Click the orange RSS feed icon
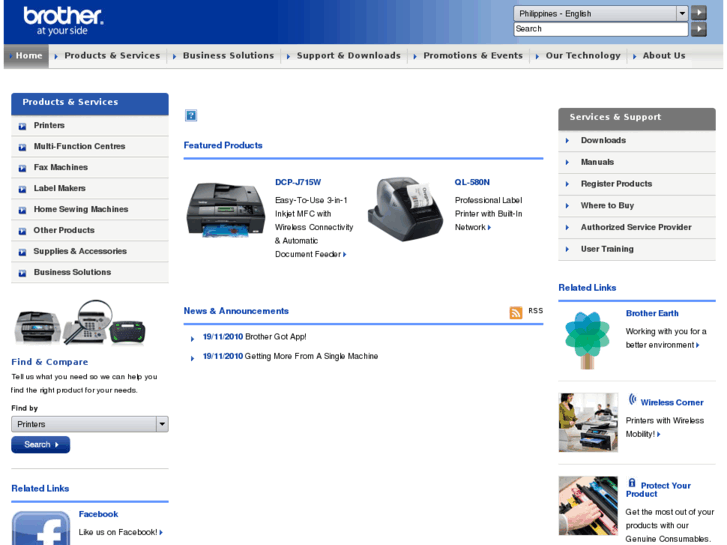727x545 pixels. click(516, 312)
